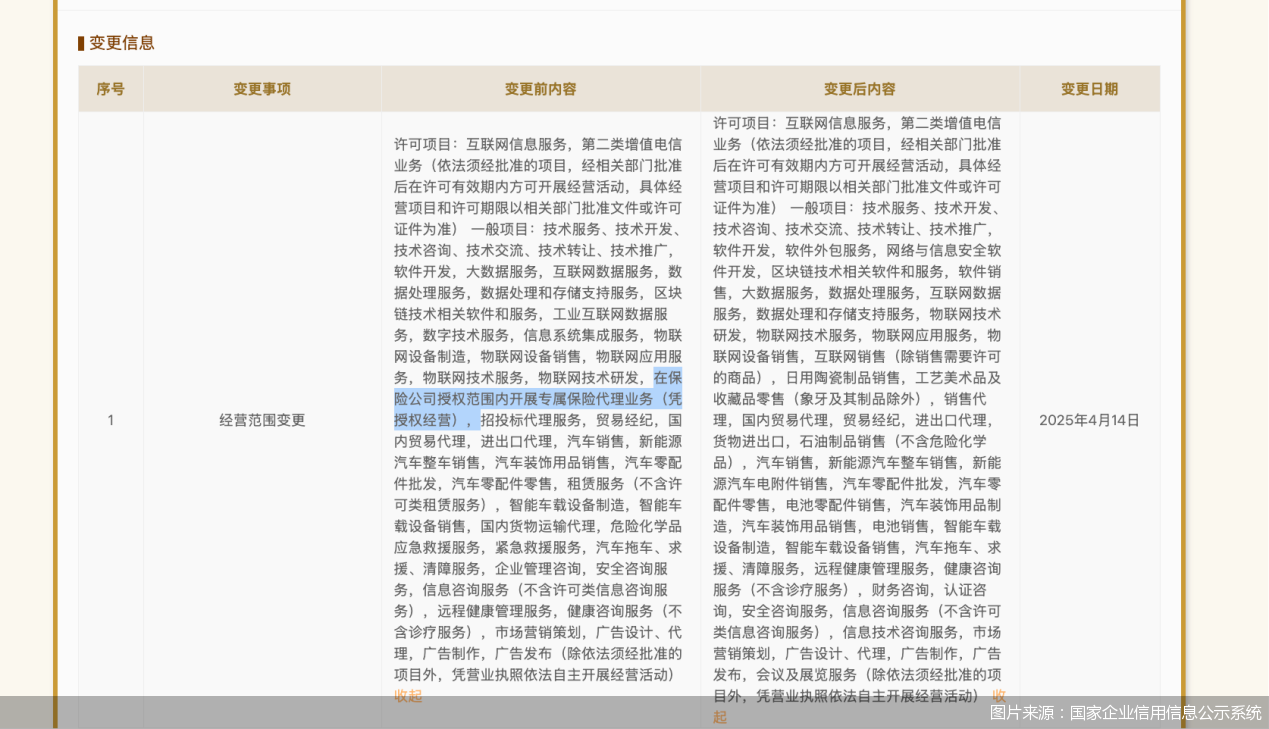Collapse the 变更前内容 text with 收起

pyautogui.click(x=408, y=696)
